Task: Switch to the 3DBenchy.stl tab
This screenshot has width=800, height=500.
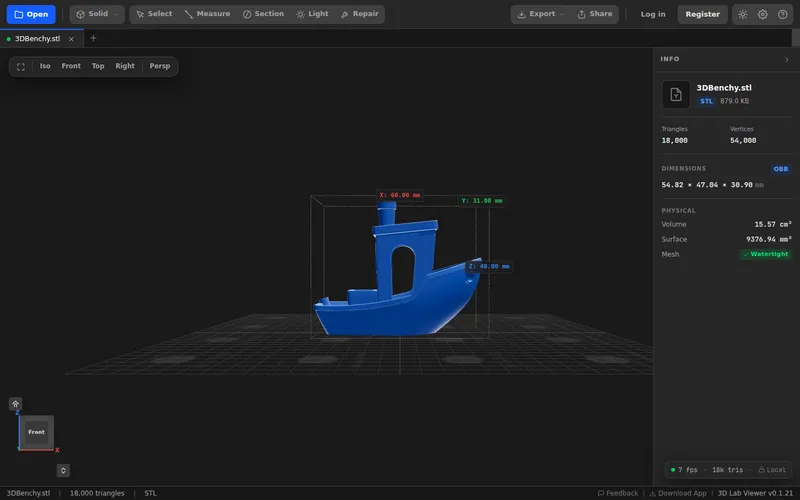Action: (37, 39)
